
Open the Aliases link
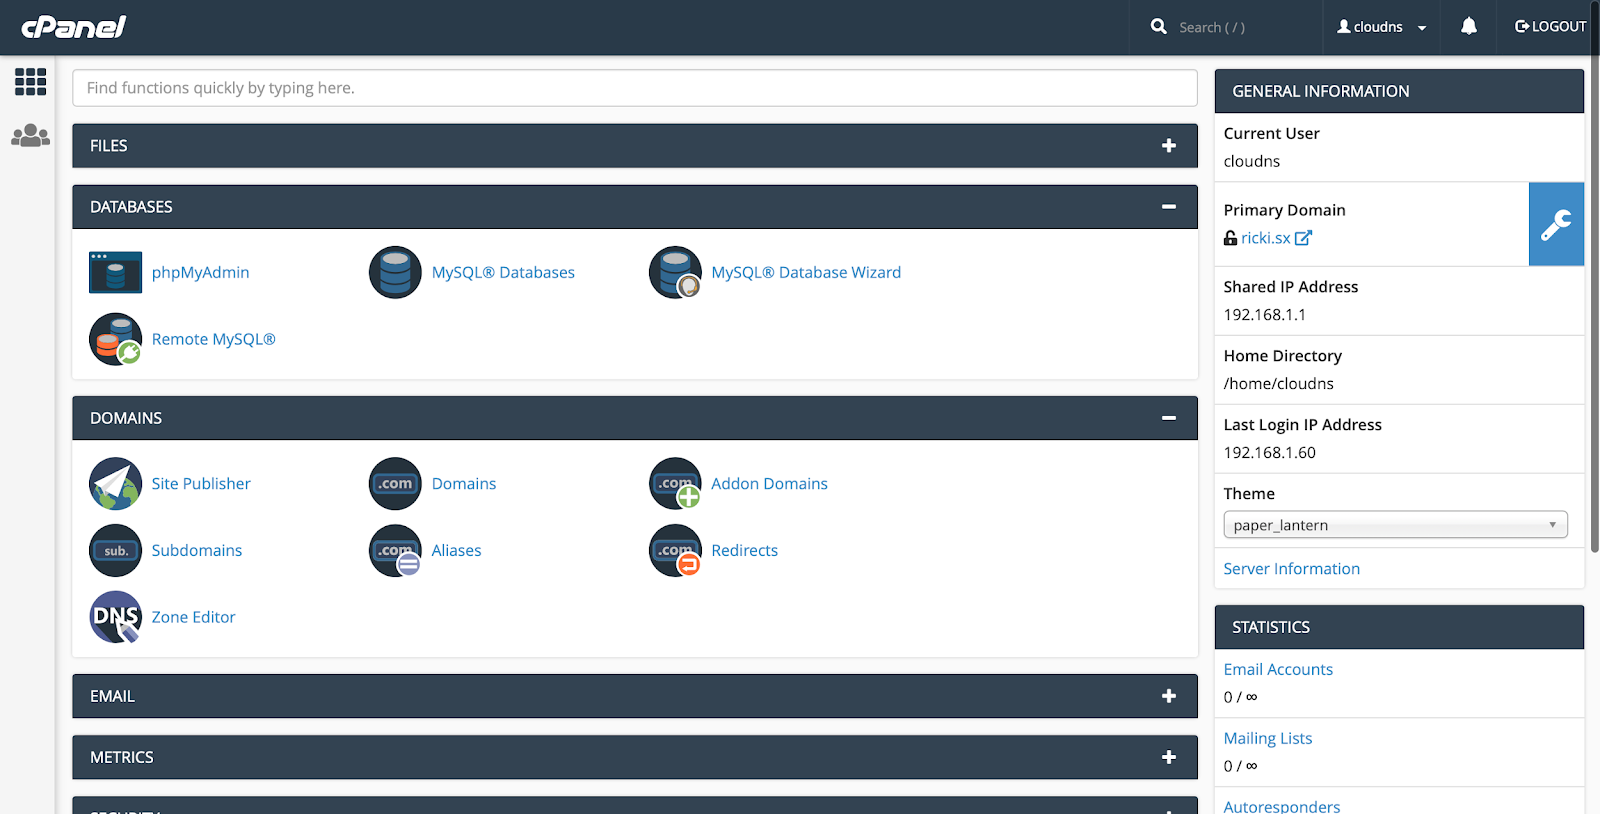pos(456,550)
